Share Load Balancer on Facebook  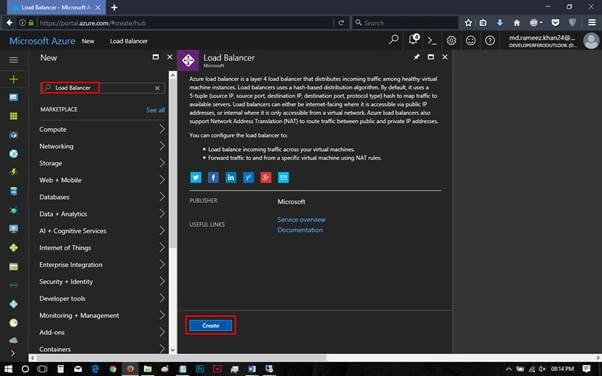213,177
